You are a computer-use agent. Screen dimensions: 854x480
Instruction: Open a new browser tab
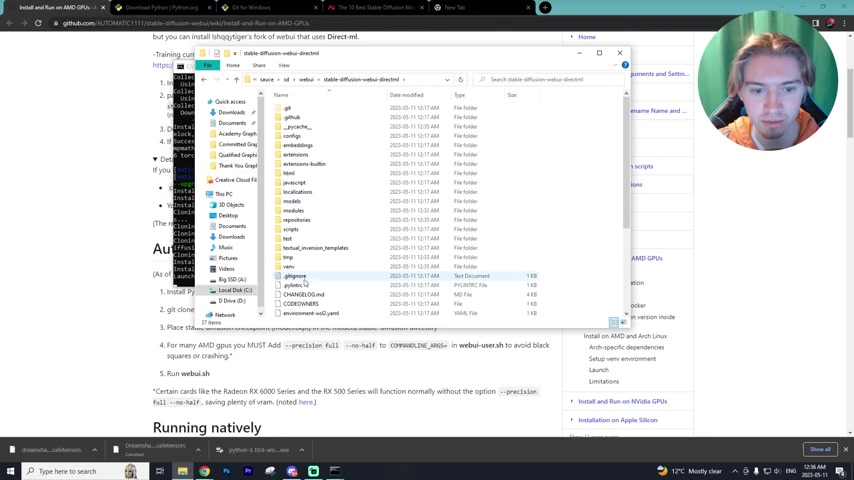click(x=545, y=8)
